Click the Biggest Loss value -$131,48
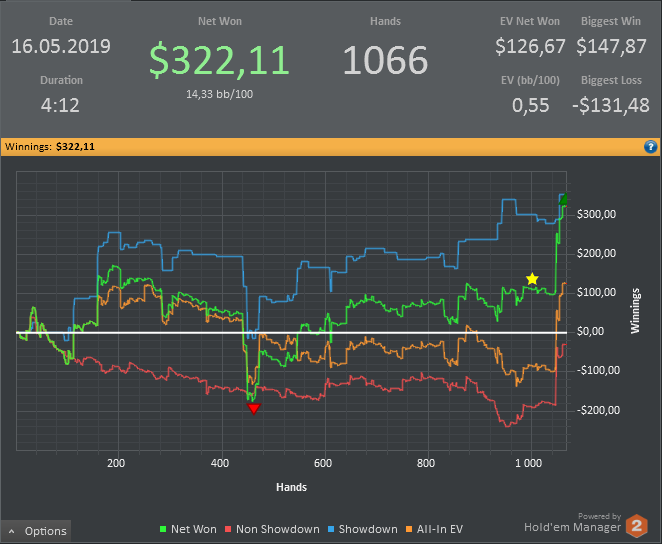 tap(610, 105)
